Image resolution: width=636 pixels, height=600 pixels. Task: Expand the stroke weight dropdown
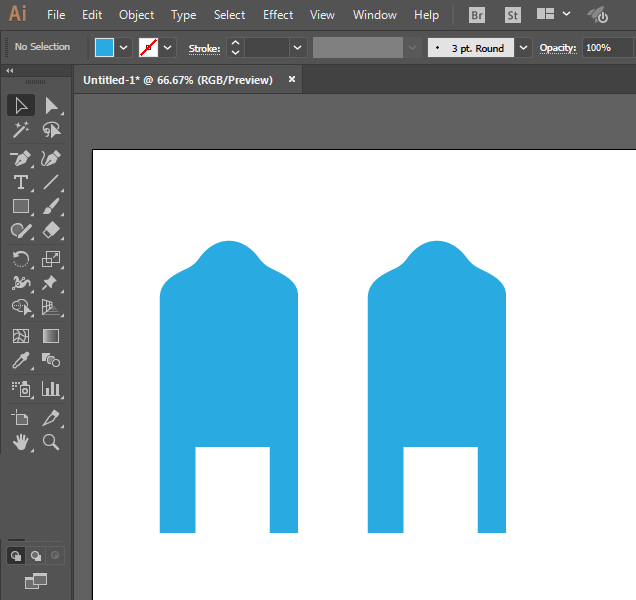[x=297, y=47]
